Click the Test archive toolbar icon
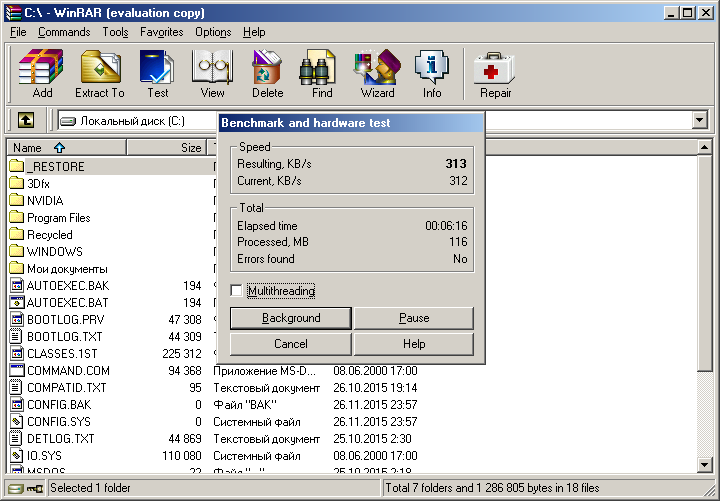This screenshot has height=501, width=720. pos(157,74)
